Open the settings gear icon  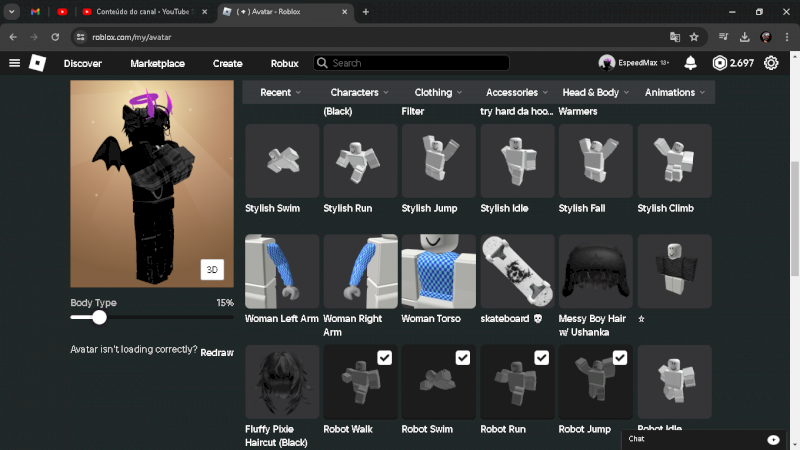(x=771, y=63)
